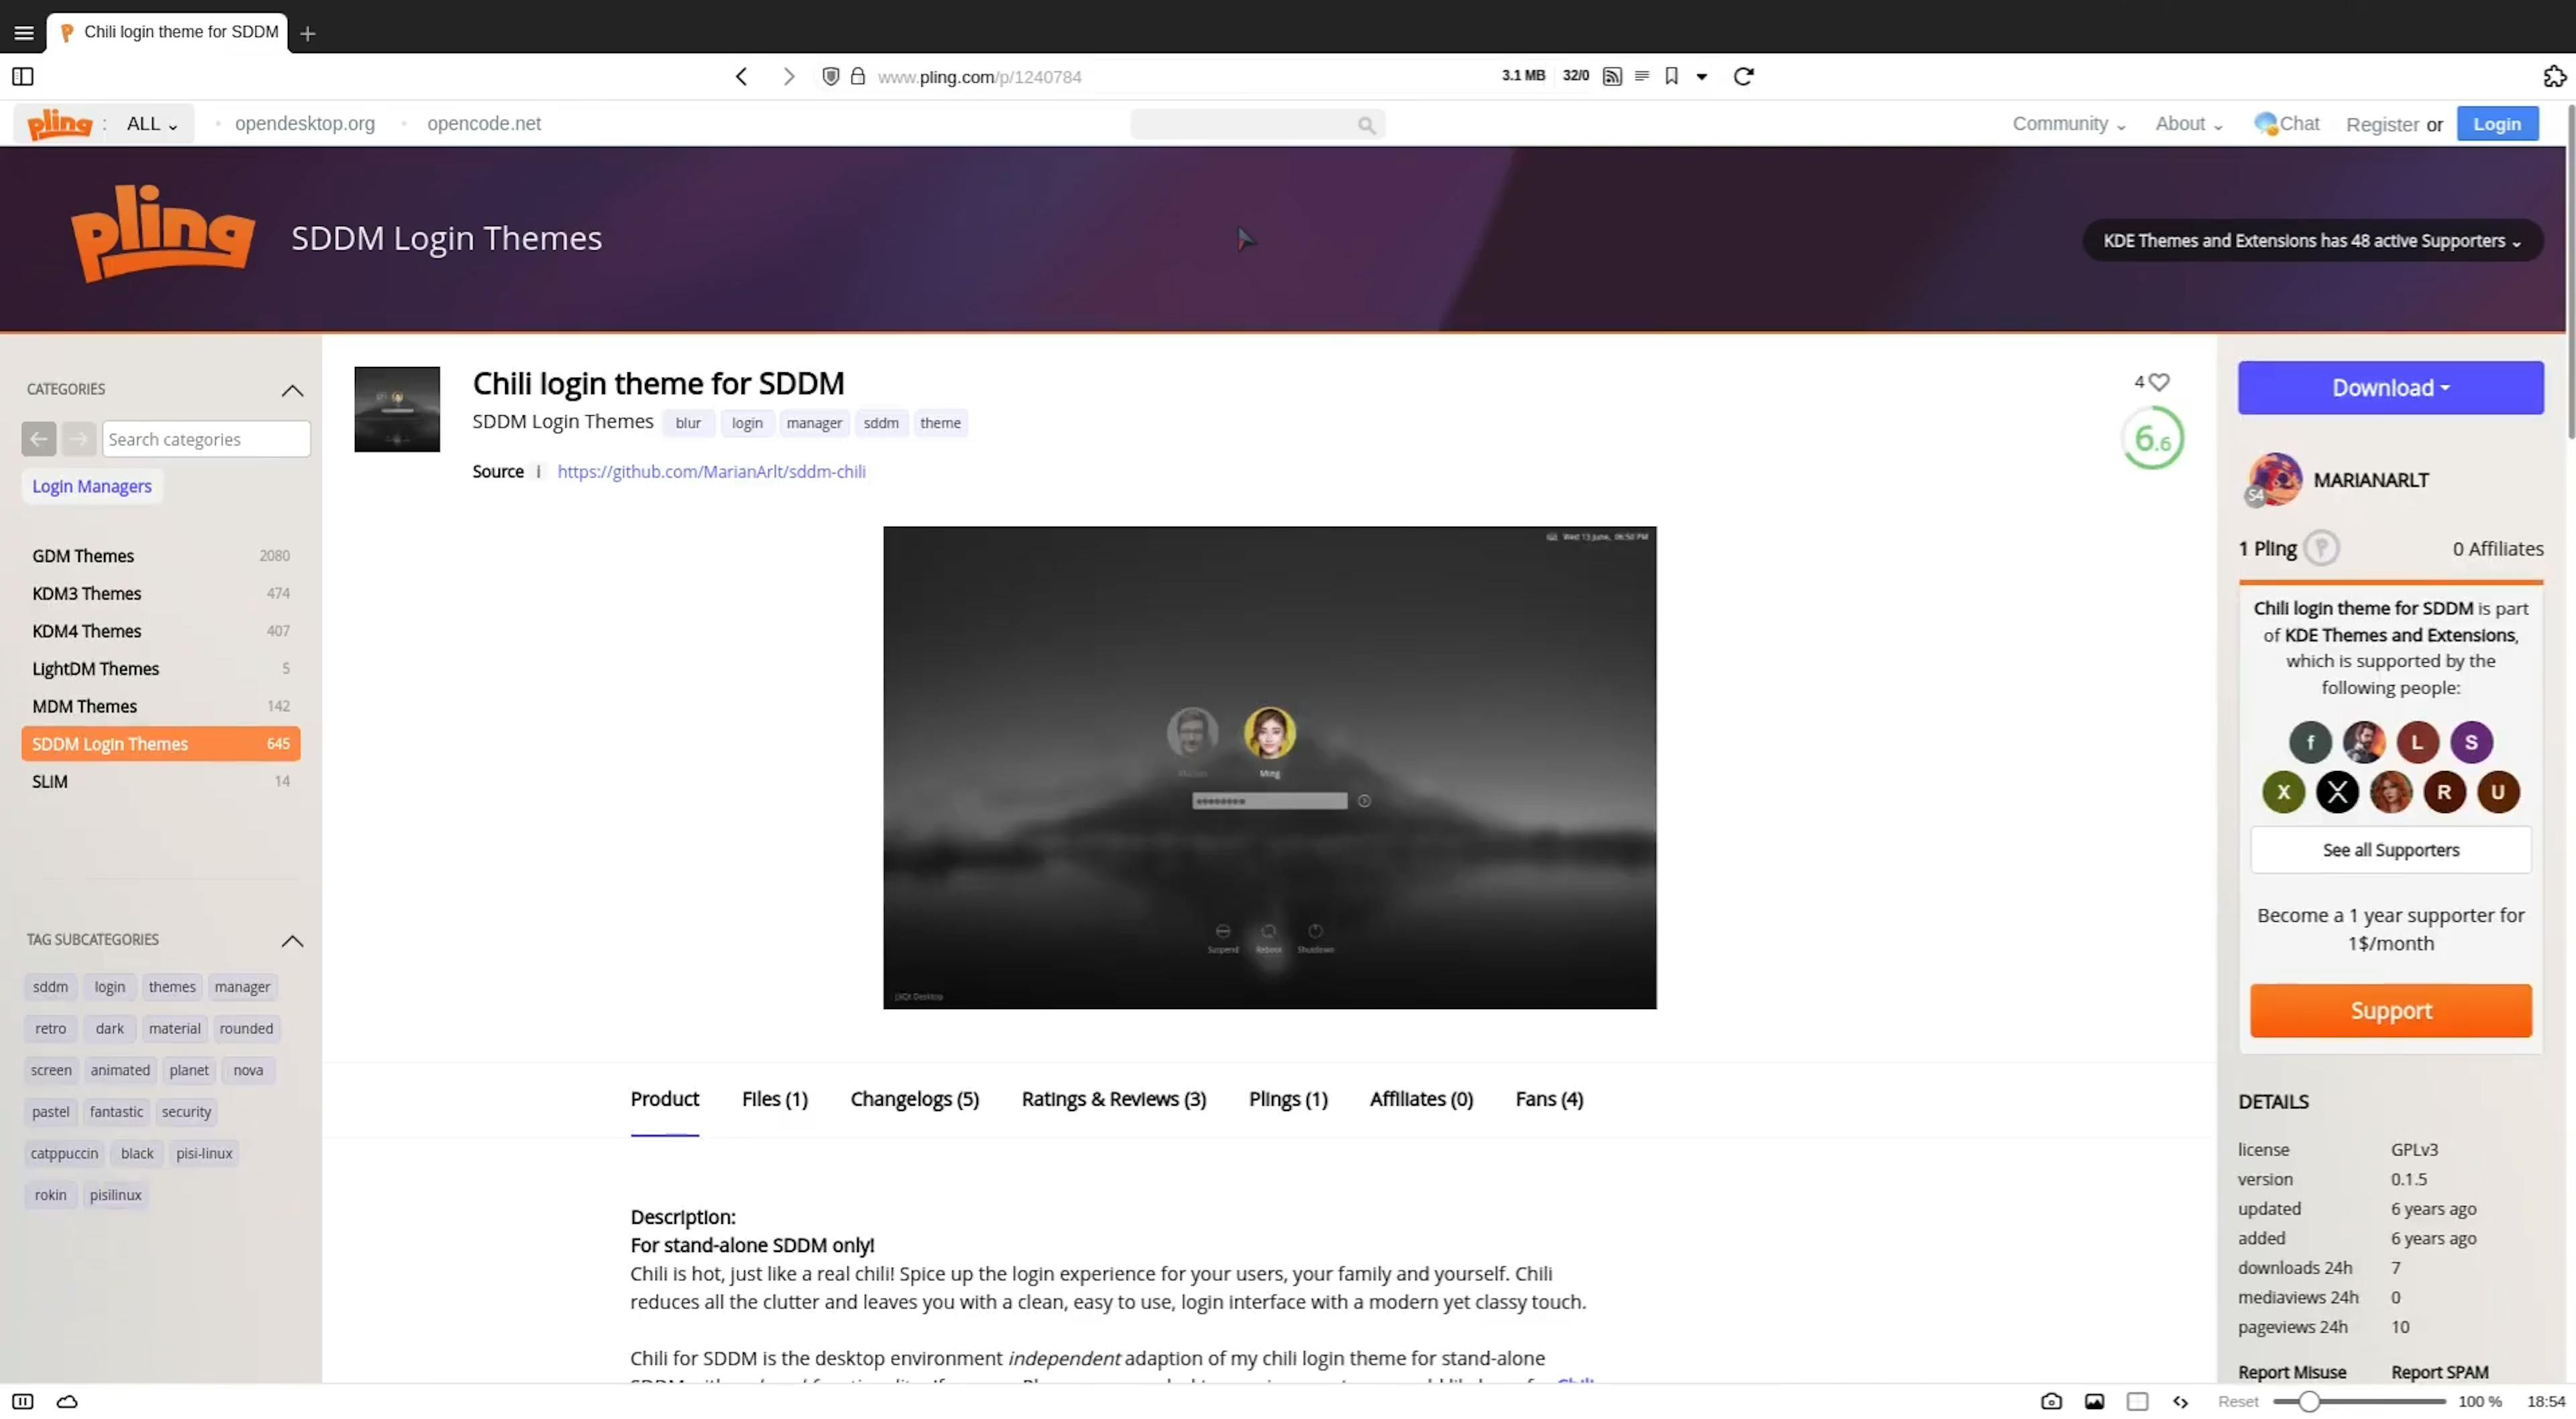
Task: Switch to the Files (1) tab
Action: pos(774,1099)
